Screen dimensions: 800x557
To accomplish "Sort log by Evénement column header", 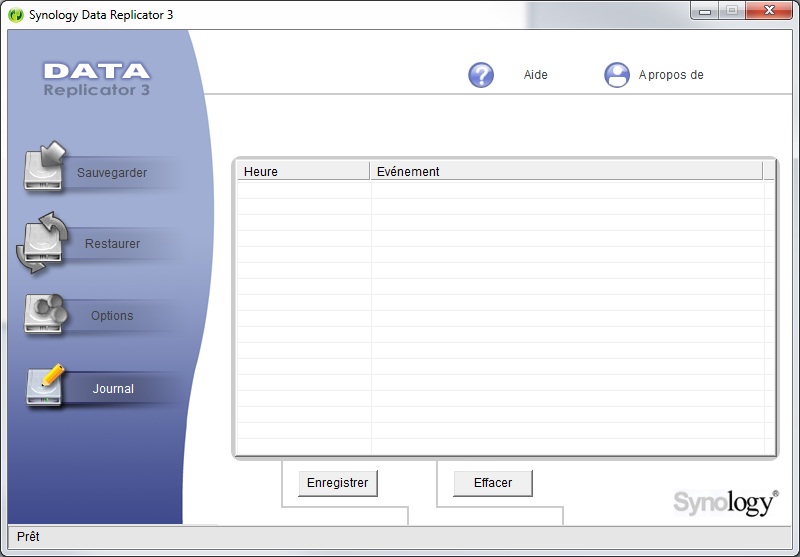I will tap(566, 171).
